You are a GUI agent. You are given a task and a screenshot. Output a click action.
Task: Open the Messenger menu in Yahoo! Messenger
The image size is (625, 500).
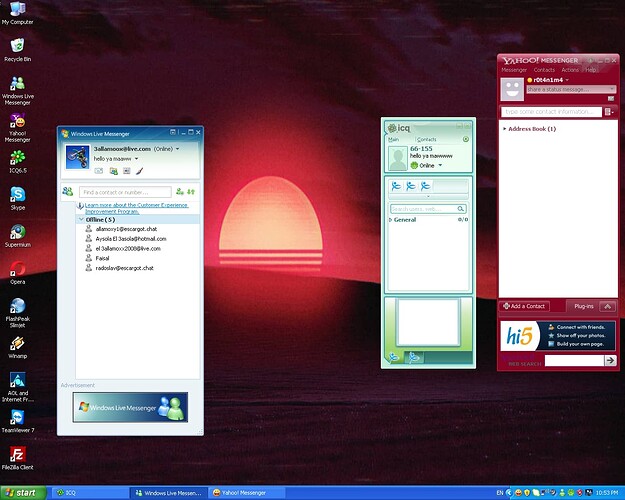[x=514, y=70]
